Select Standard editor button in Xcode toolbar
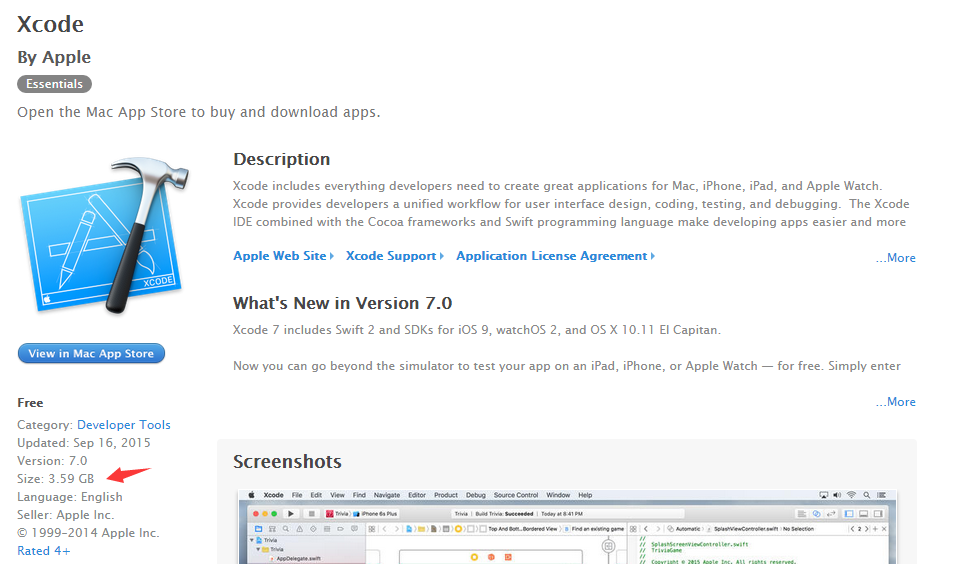 coord(802,514)
